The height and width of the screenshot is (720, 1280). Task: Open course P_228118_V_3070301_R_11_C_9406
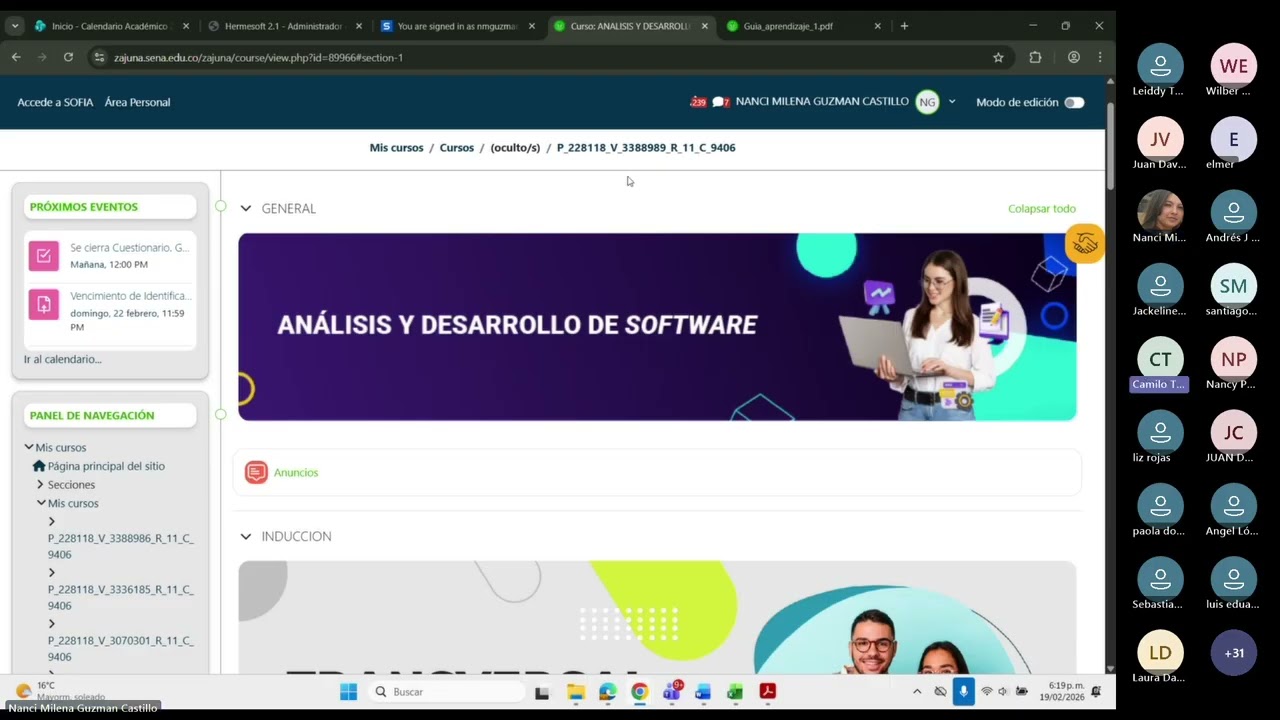[x=120, y=648]
